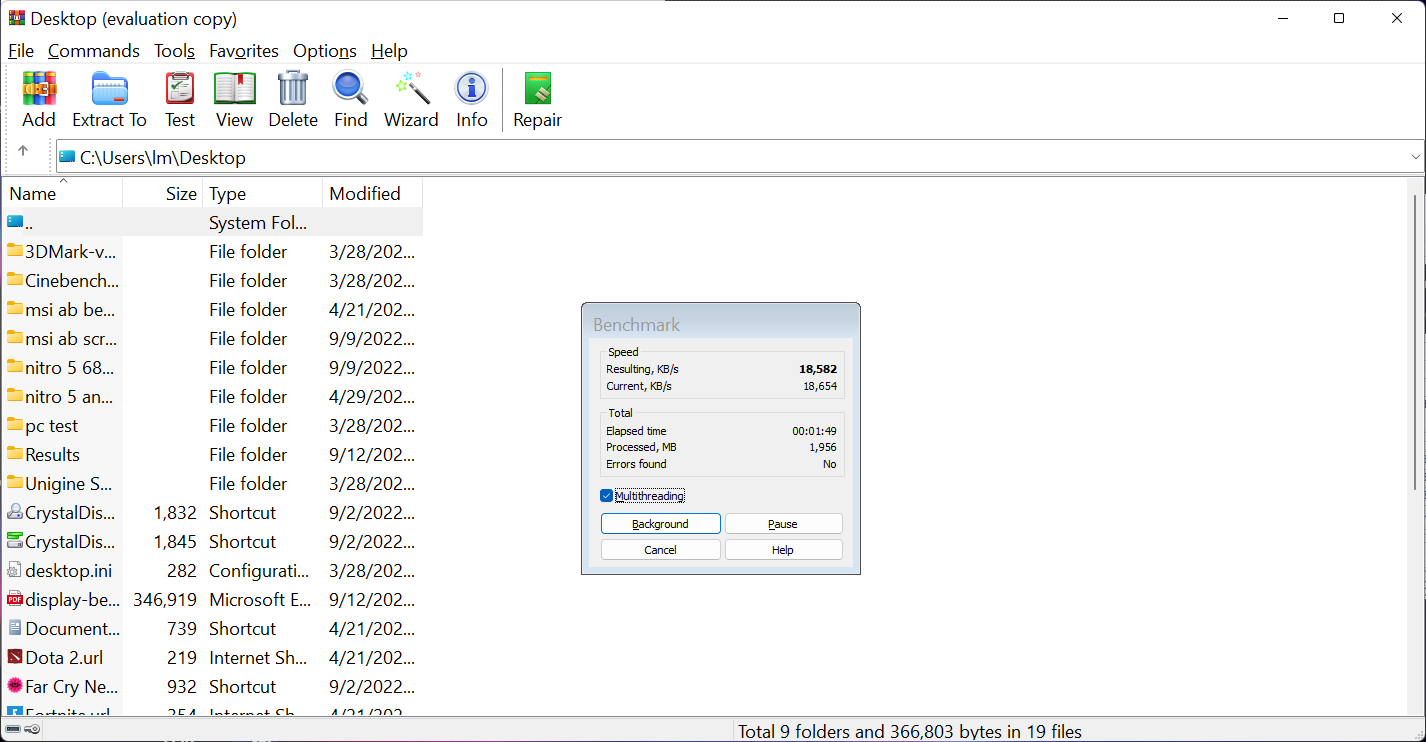
Task: Open the Favorites menu
Action: tap(244, 51)
